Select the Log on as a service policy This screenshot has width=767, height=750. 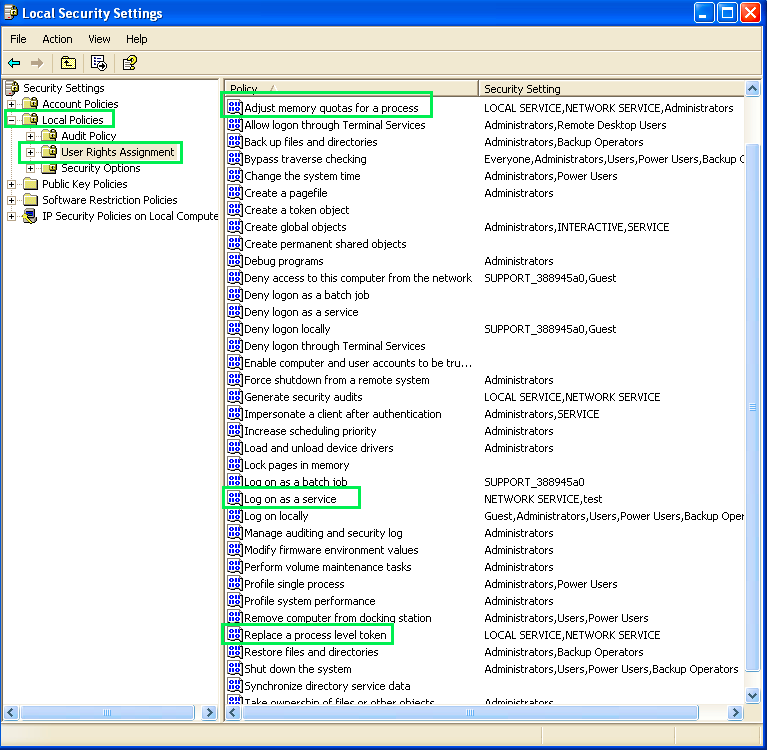(290, 499)
